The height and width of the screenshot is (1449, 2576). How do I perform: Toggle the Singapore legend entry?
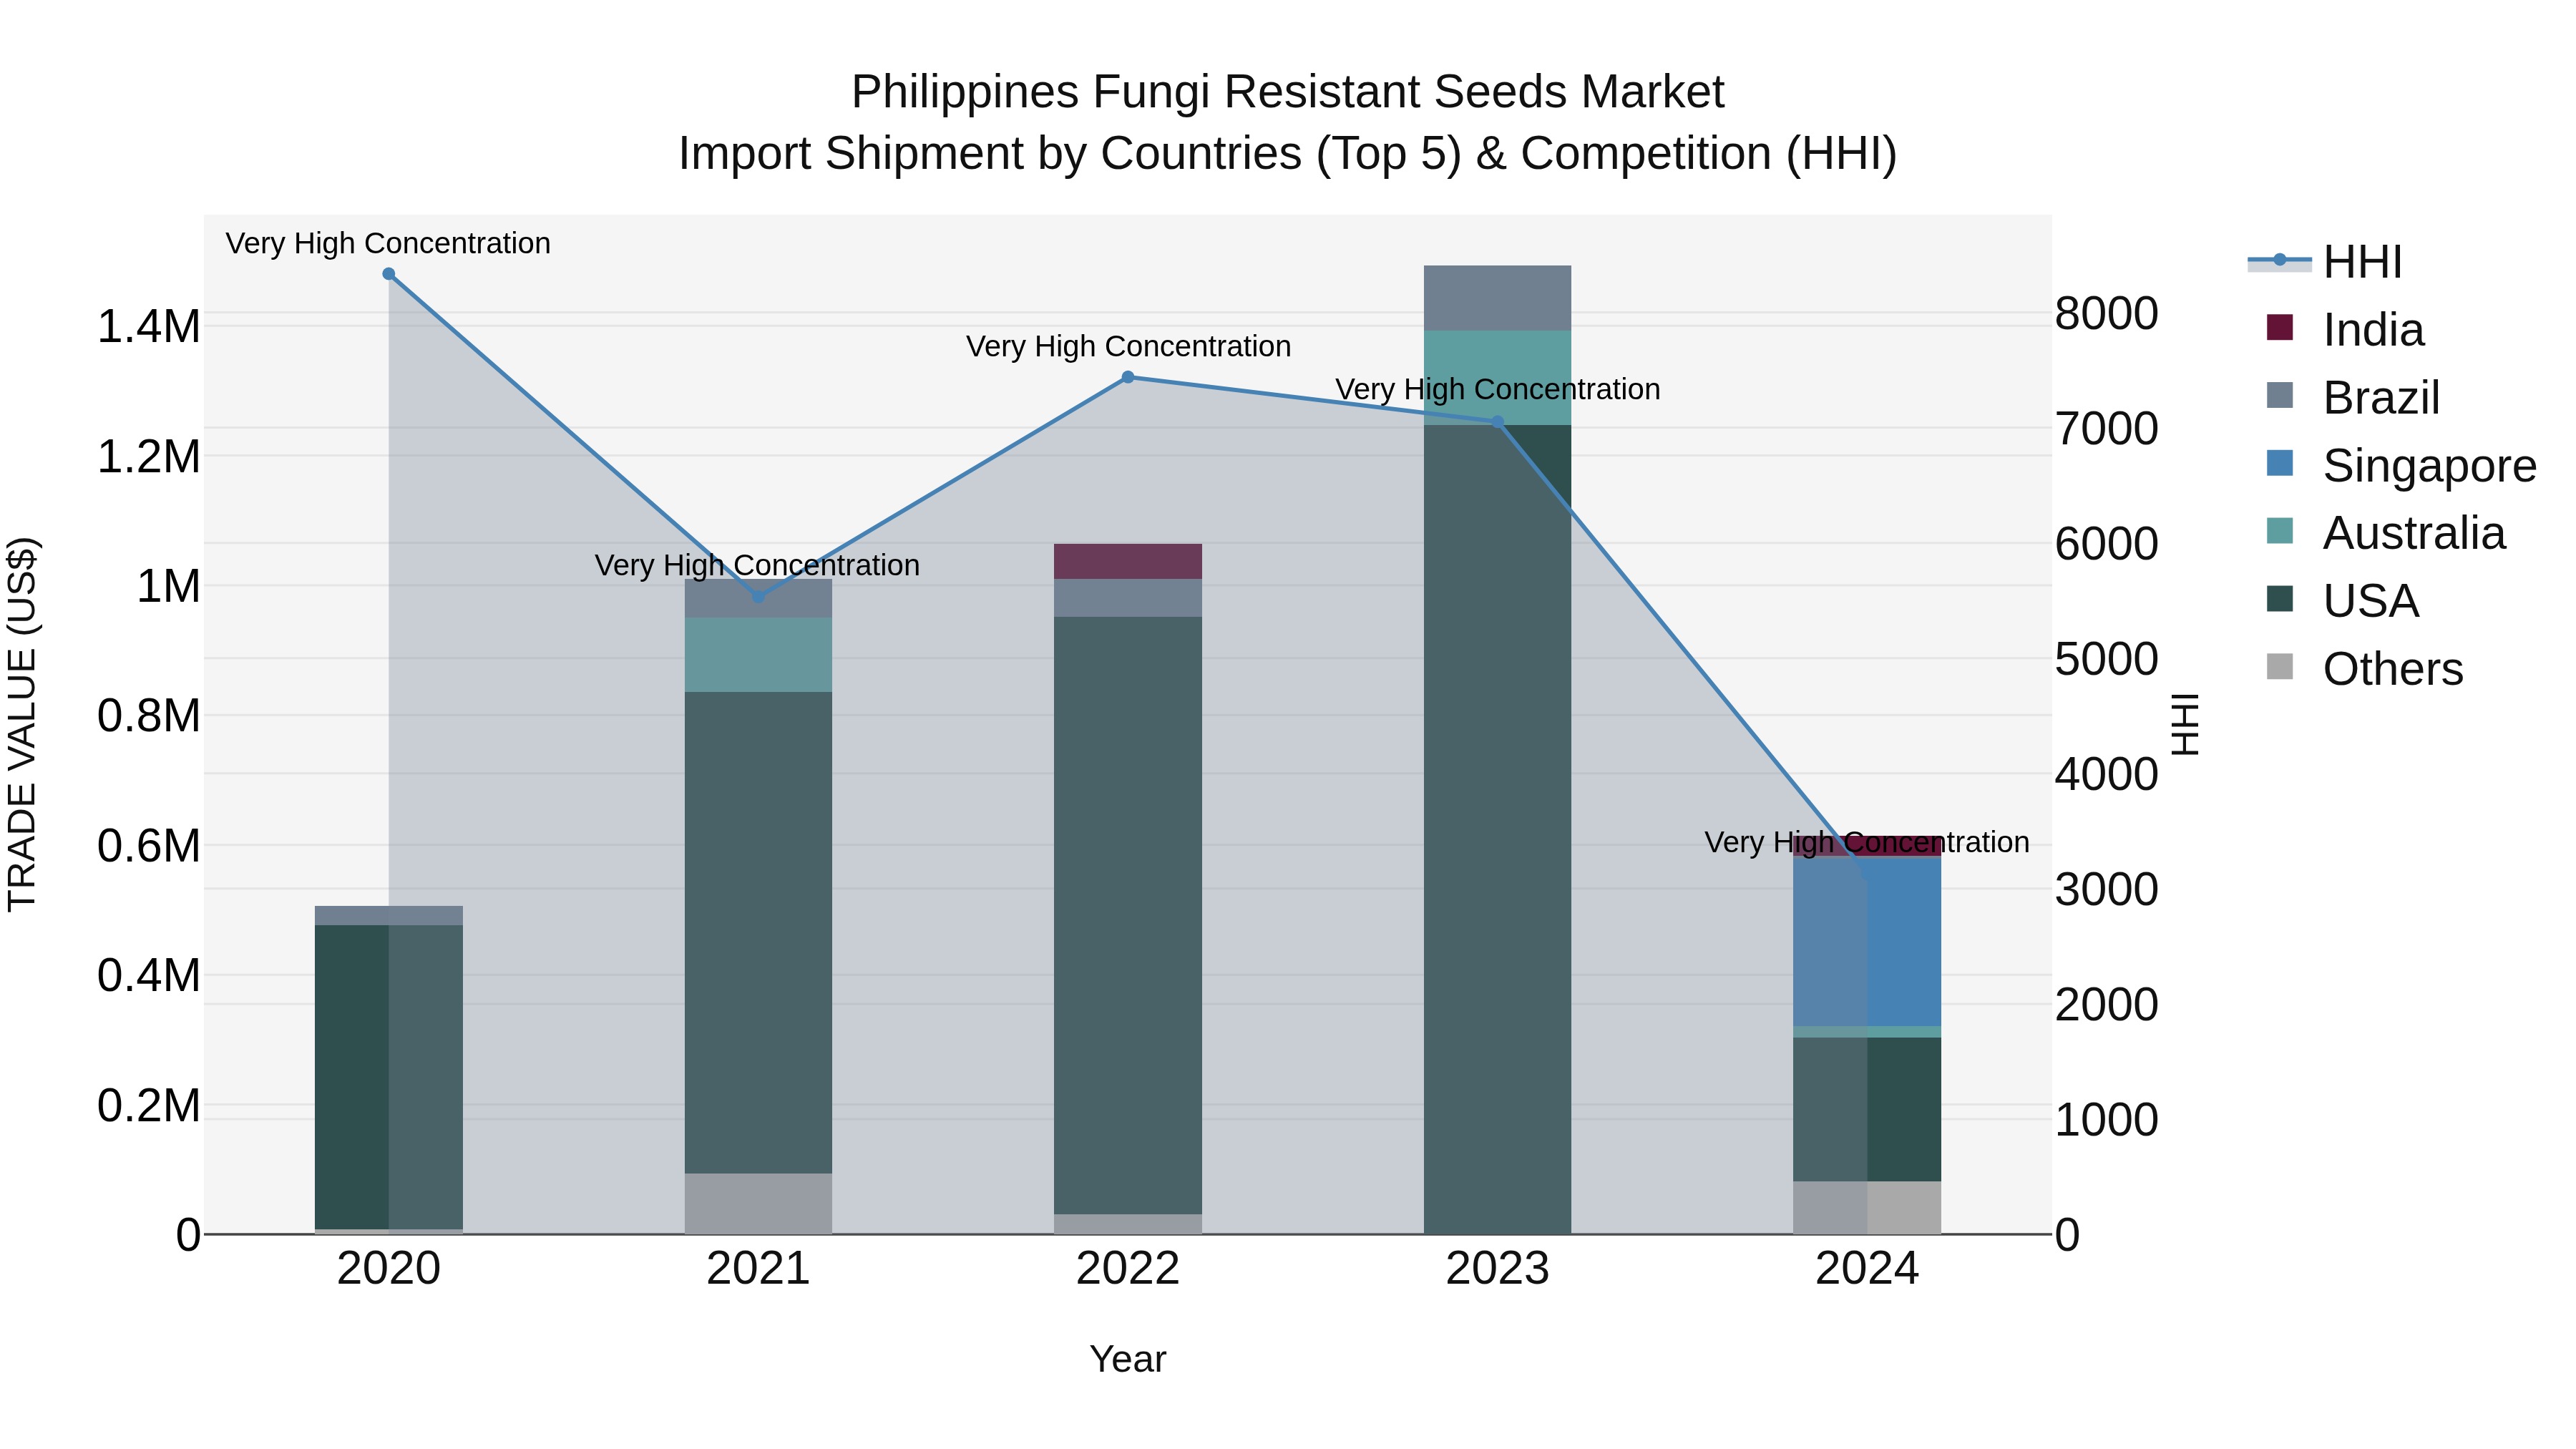pos(2401,466)
